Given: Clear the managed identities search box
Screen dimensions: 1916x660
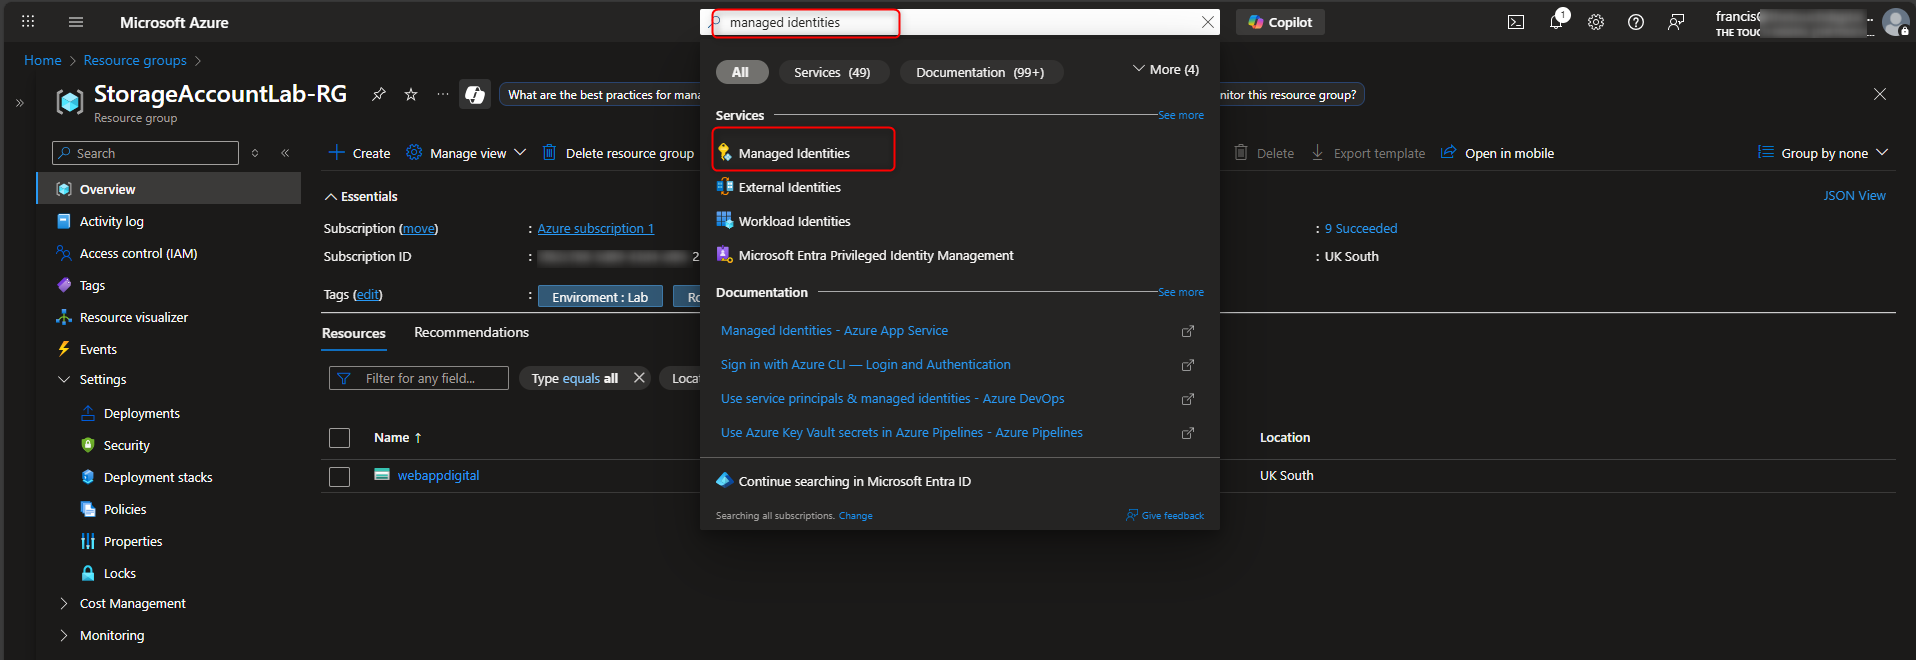Looking at the screenshot, I should pyautogui.click(x=1208, y=22).
